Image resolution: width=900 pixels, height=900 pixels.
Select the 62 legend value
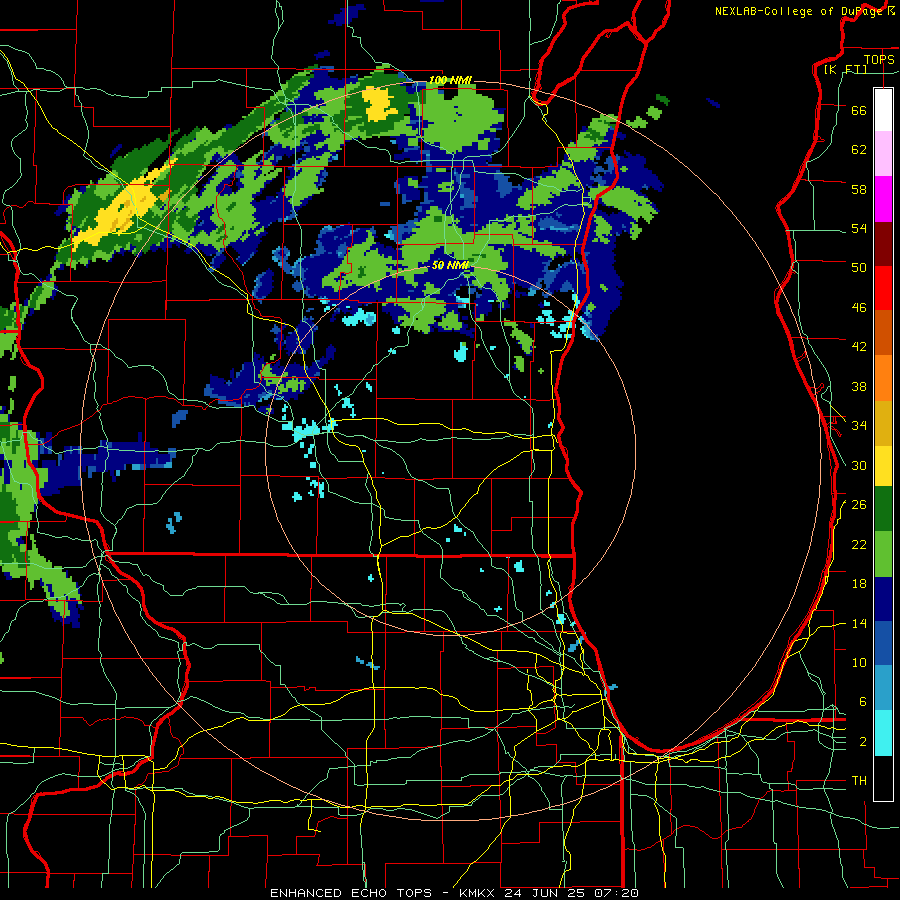pyautogui.click(x=859, y=150)
